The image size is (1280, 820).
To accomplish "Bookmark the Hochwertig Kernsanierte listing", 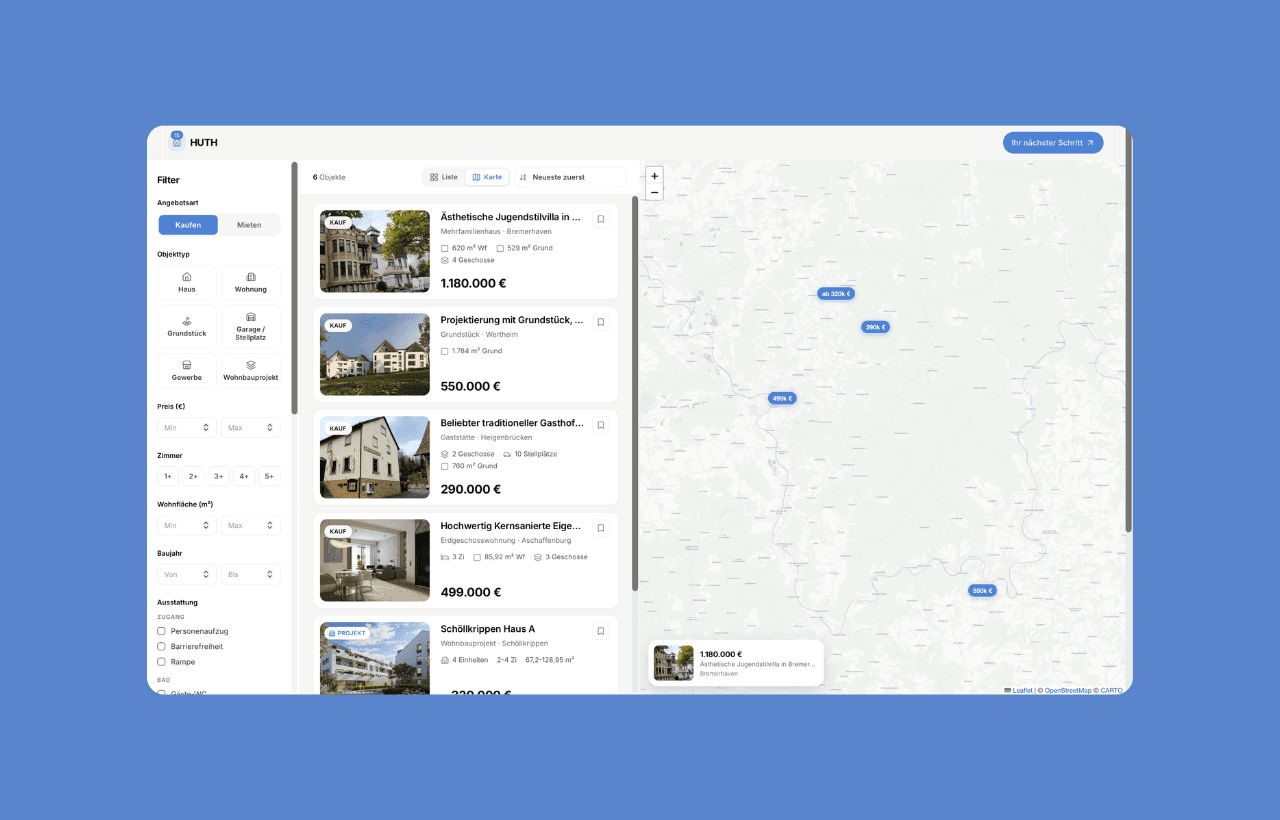I will tap(601, 528).
